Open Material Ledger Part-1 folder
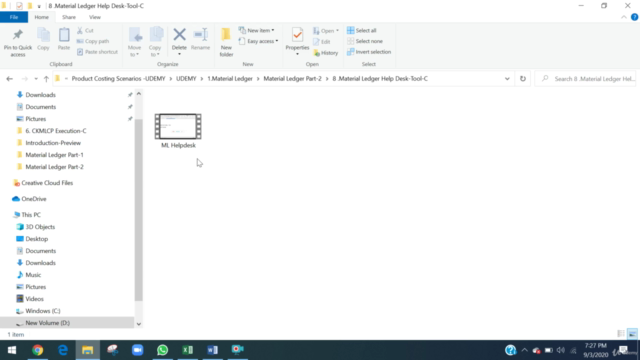The image size is (640, 360). 54,155
